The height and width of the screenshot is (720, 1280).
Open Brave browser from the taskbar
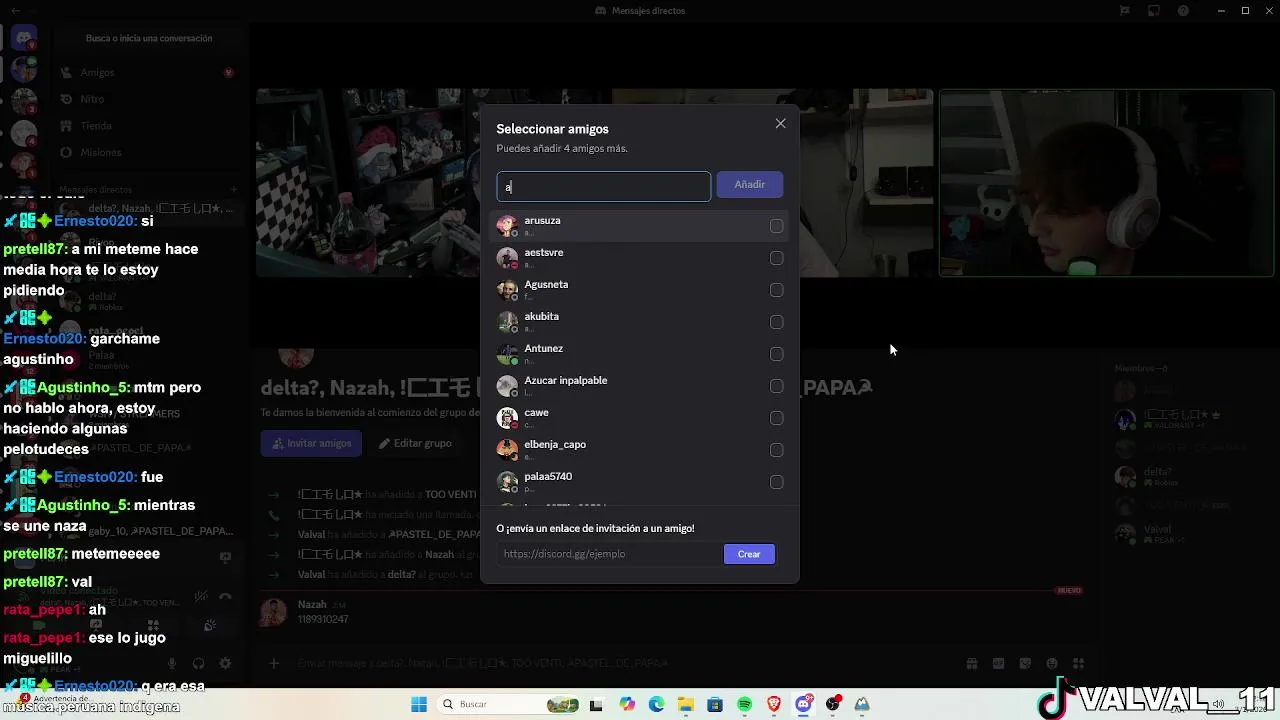[x=774, y=704]
